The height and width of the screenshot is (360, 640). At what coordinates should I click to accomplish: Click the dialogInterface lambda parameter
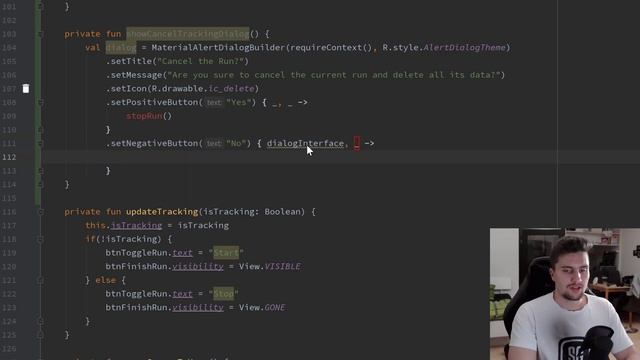tap(305, 143)
